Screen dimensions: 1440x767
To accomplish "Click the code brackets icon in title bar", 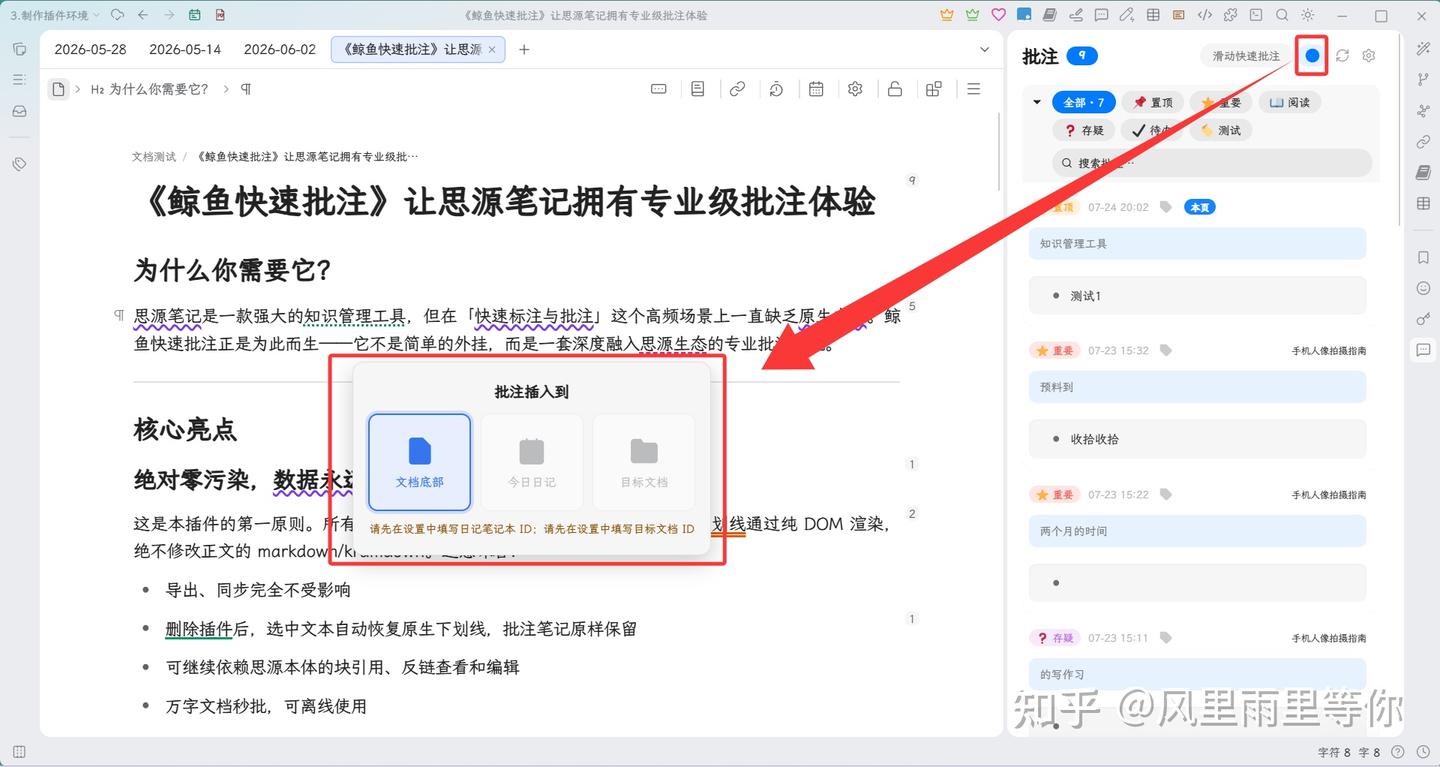I will (x=1204, y=15).
